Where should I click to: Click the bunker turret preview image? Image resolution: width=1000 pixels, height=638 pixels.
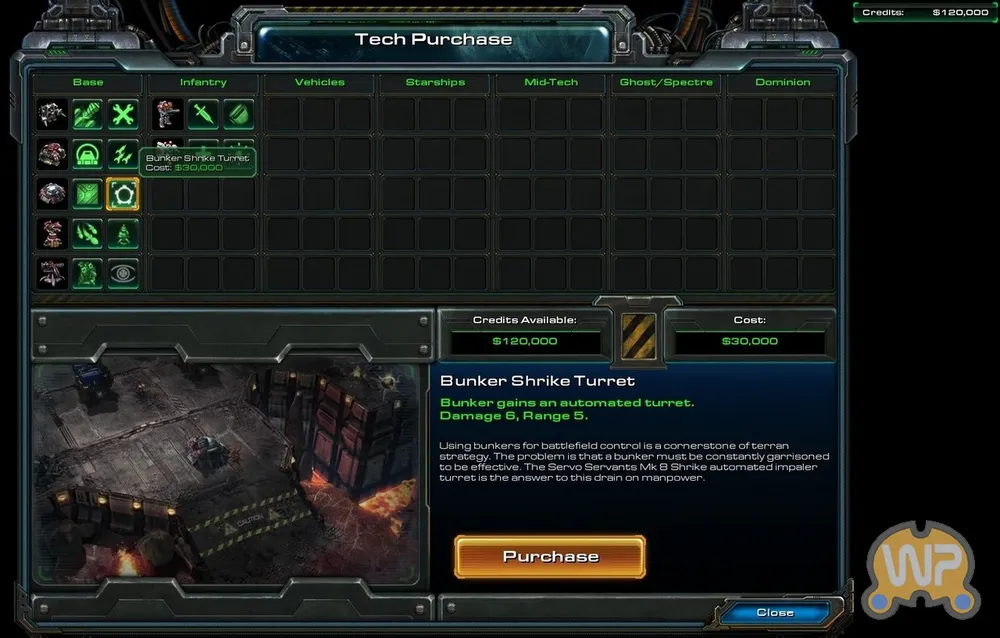tap(226, 473)
